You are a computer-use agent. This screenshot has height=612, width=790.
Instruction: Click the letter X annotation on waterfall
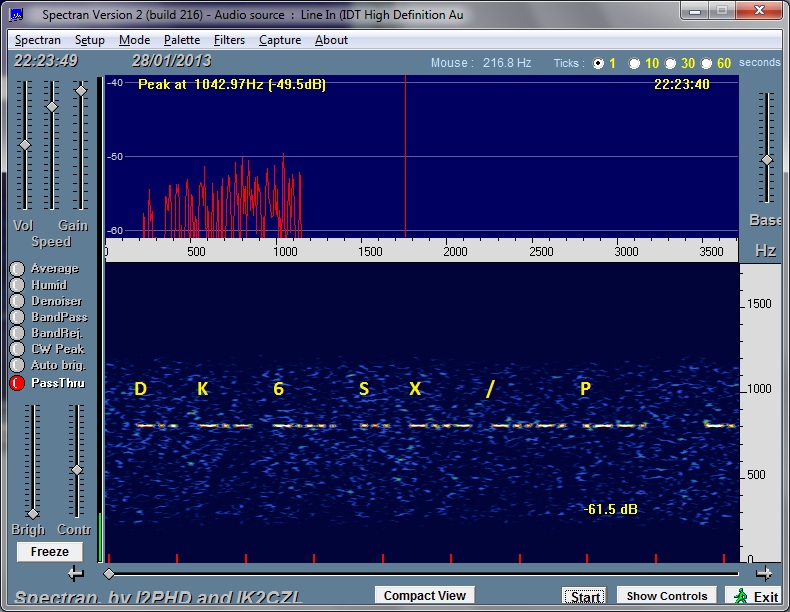(415, 389)
